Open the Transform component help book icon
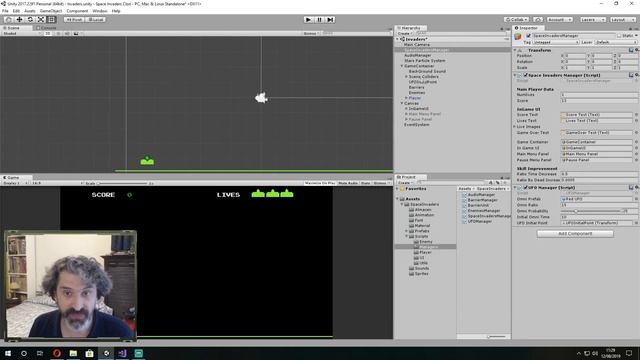 (631, 50)
